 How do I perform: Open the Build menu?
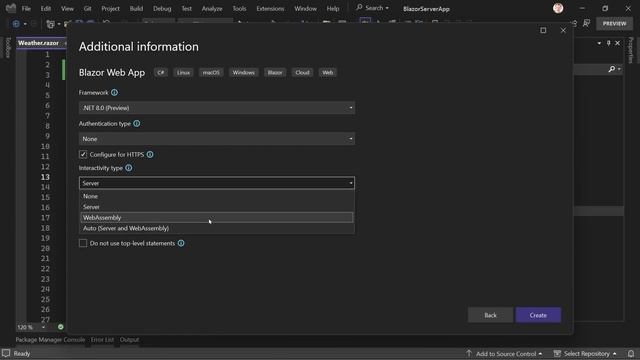pos(136,9)
